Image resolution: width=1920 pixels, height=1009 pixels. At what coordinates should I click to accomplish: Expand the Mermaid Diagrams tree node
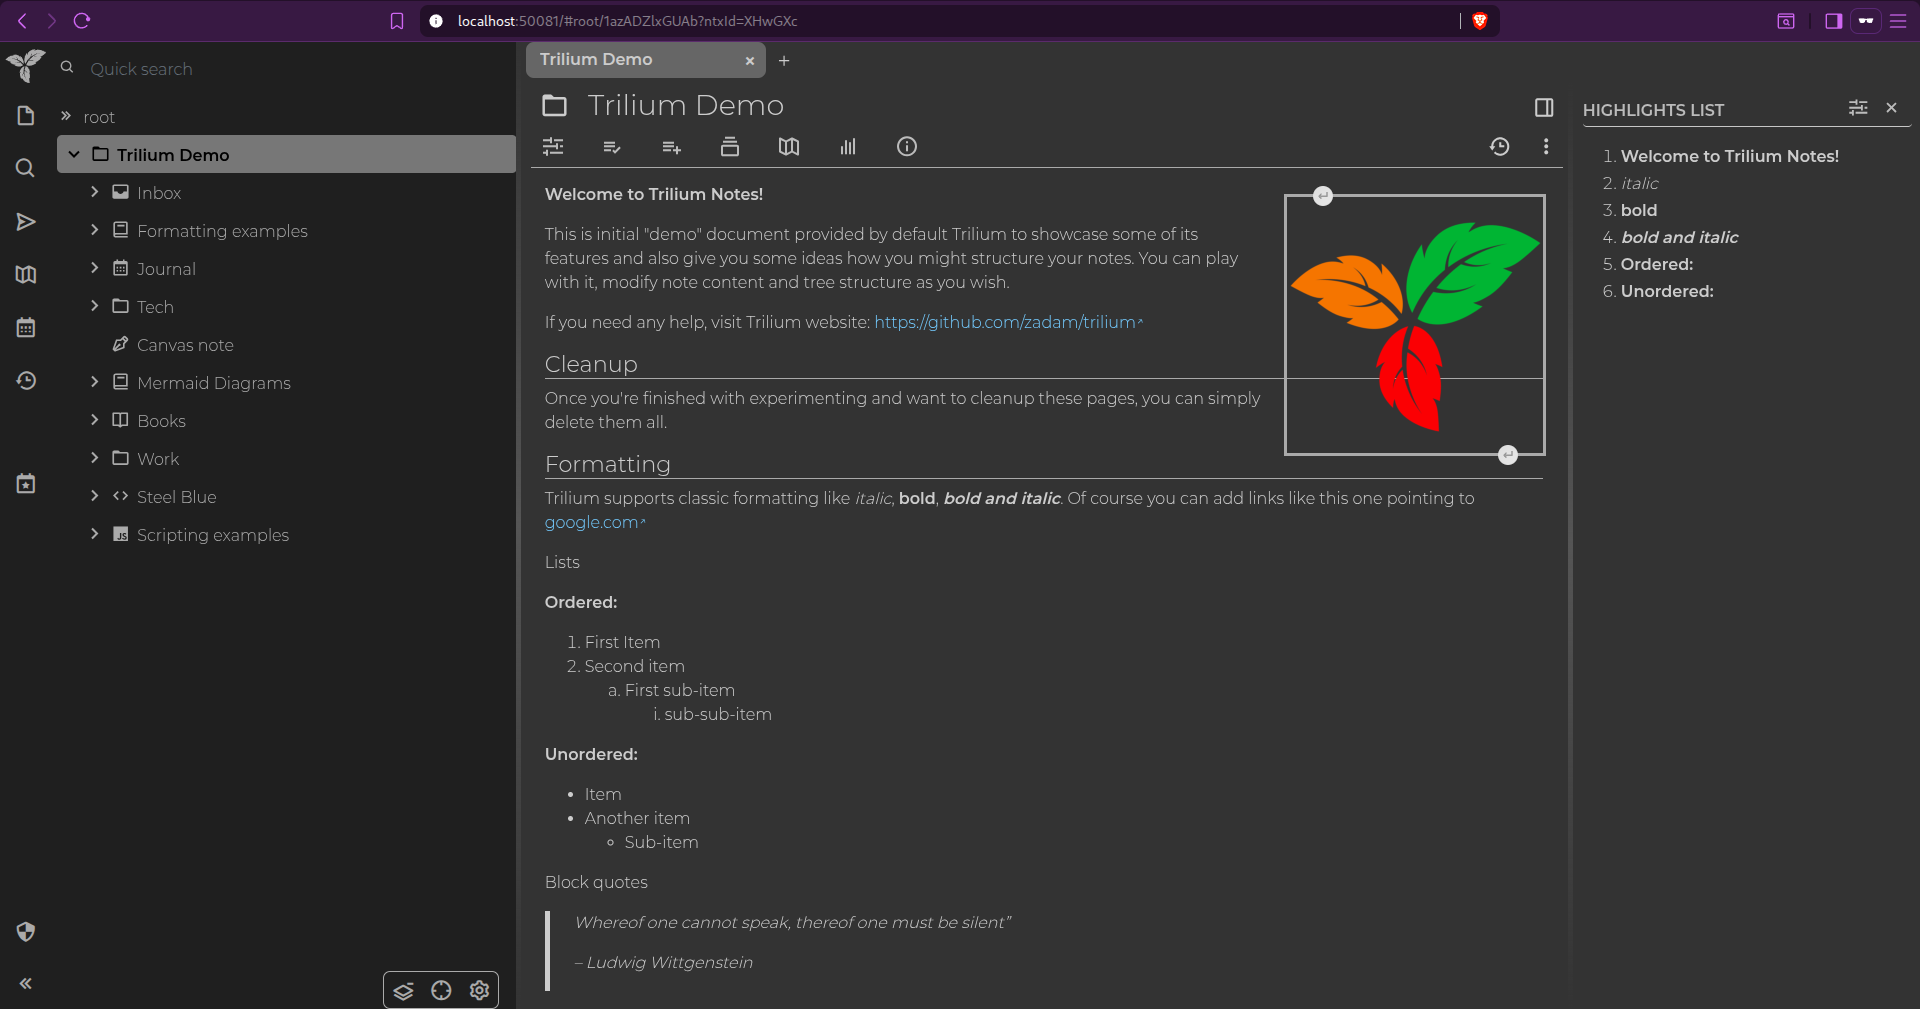point(95,382)
